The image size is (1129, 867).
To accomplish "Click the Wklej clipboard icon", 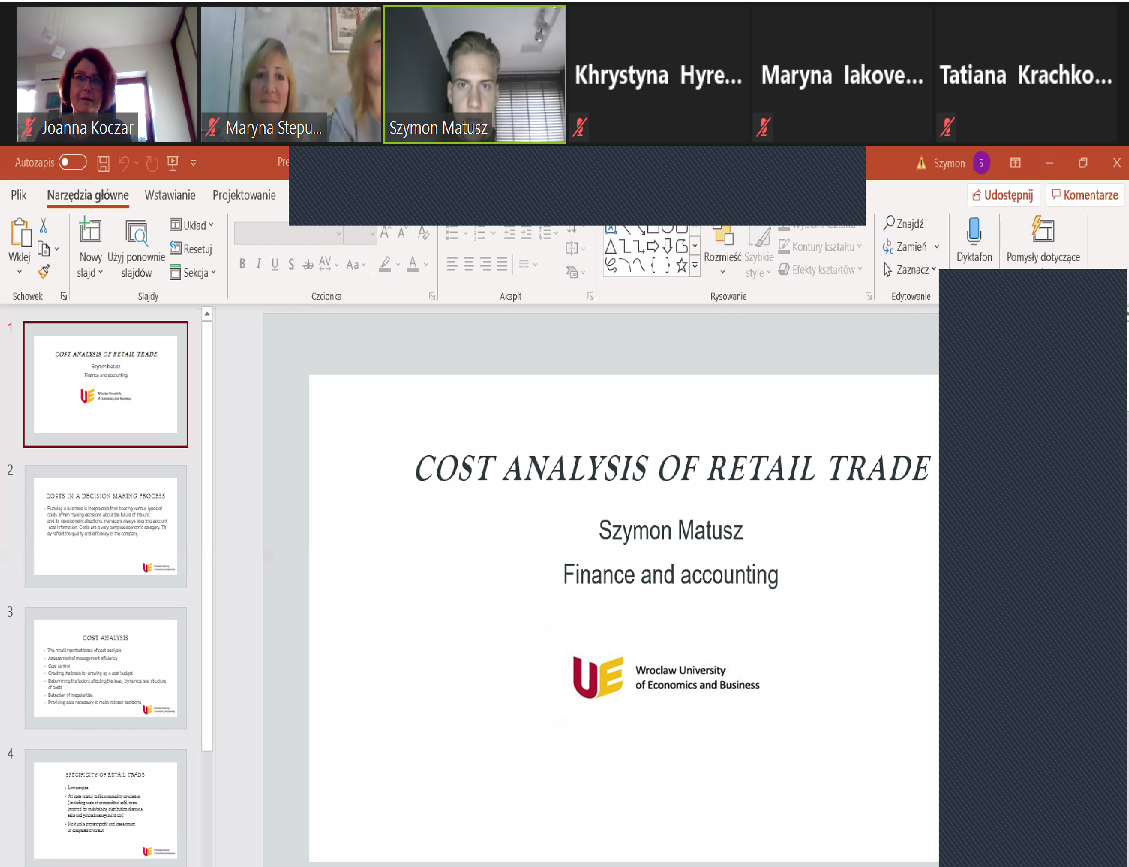I will [x=20, y=233].
